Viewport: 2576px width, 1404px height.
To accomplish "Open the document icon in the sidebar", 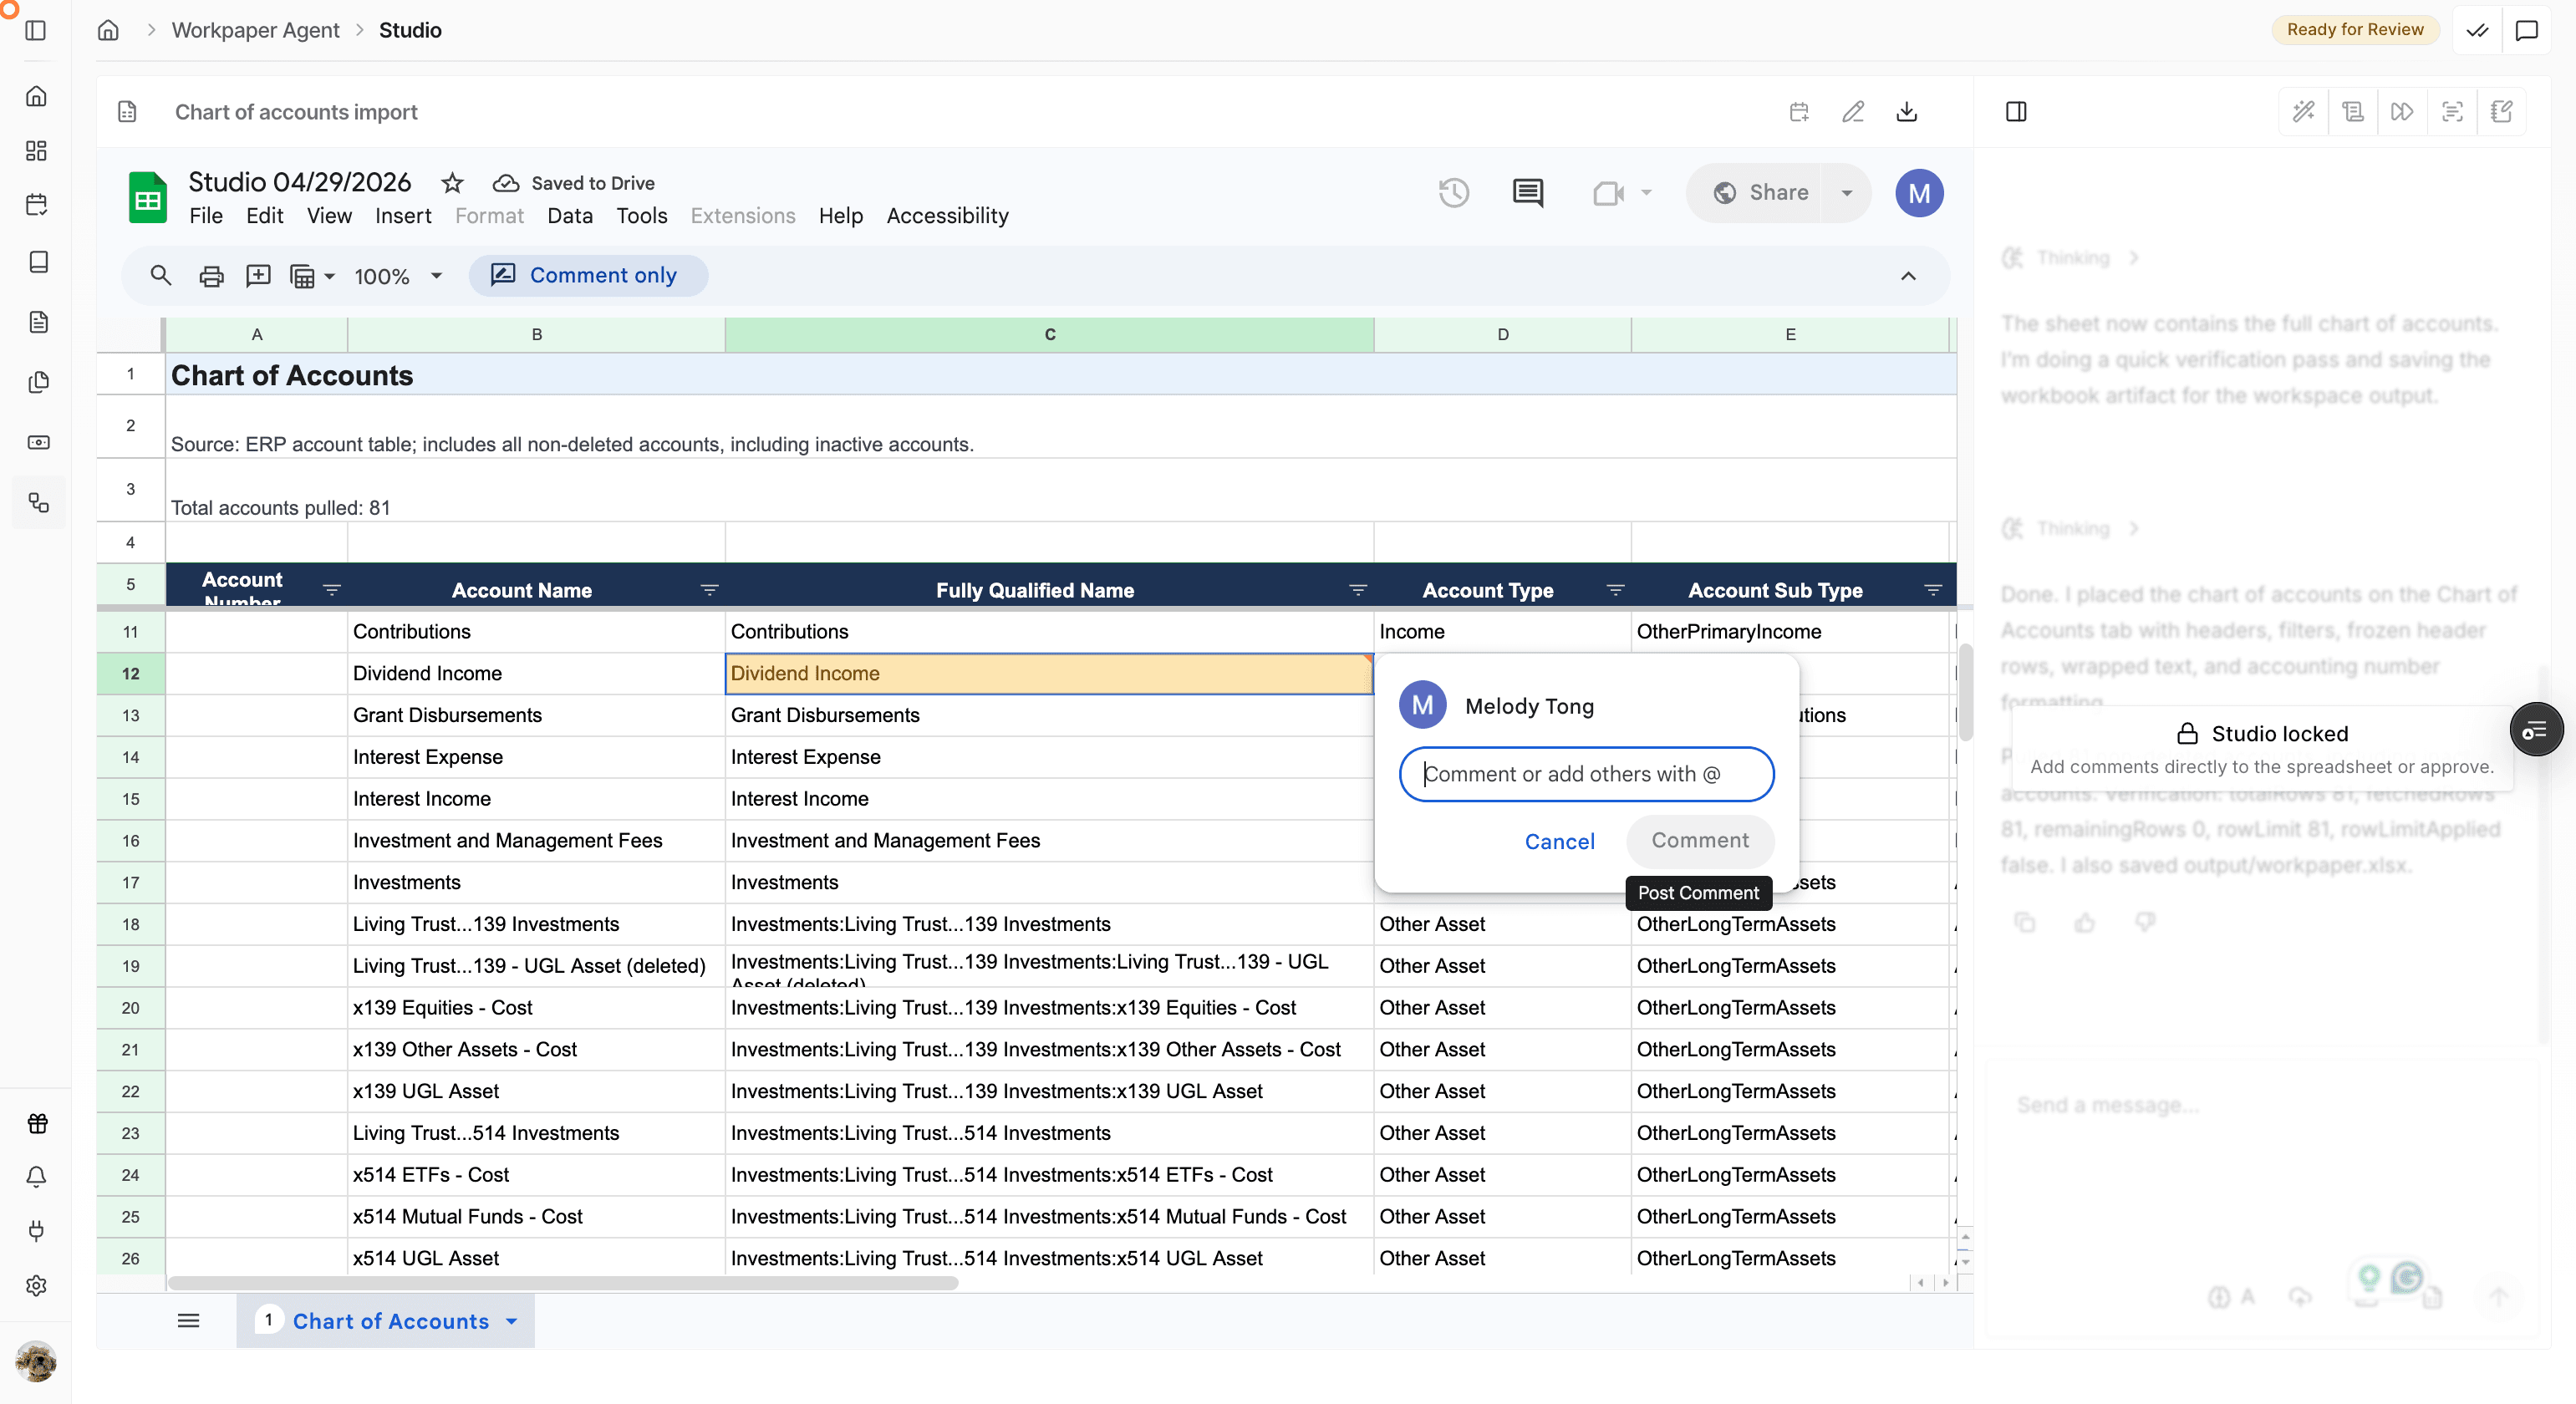I will [38, 322].
